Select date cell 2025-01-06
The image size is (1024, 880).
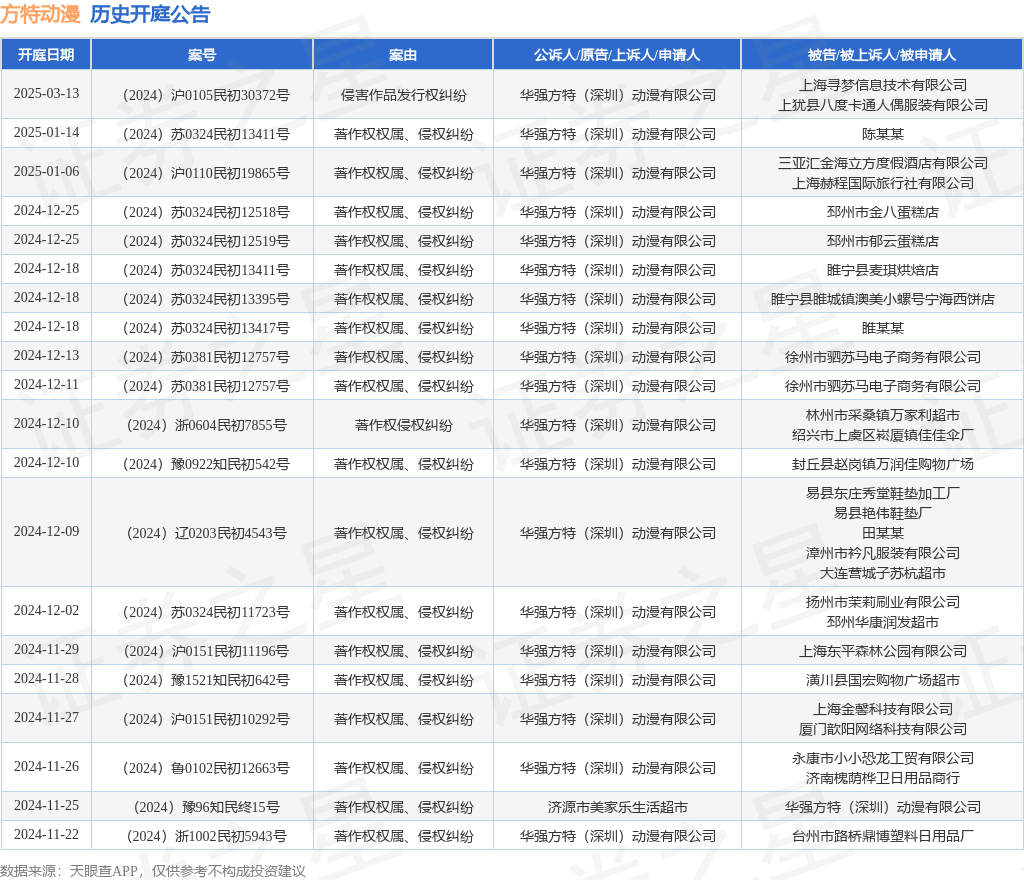click(46, 172)
